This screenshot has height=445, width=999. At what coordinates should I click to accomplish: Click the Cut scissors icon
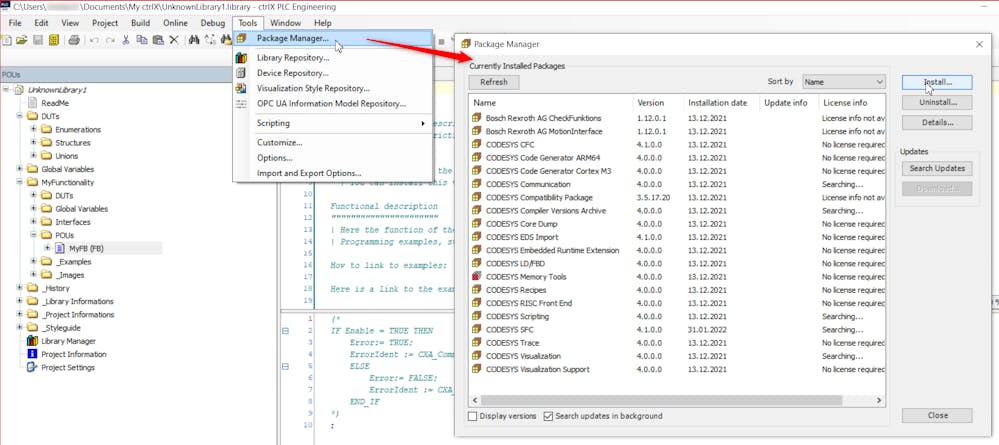tap(126, 40)
